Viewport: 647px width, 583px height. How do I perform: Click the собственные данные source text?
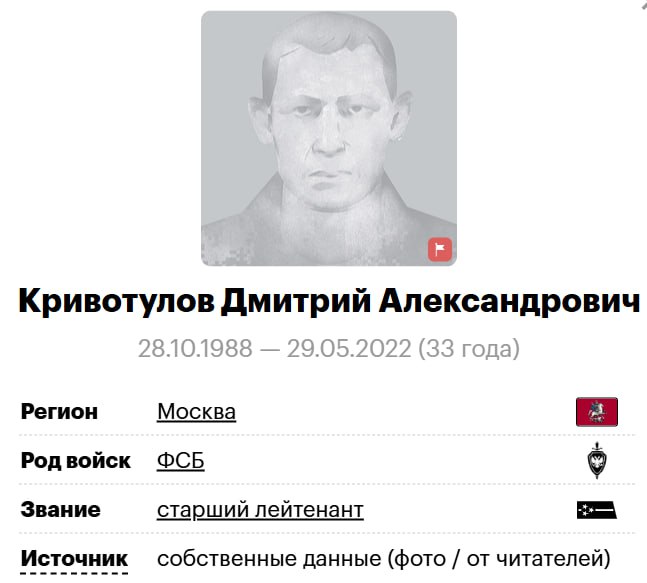point(269,559)
